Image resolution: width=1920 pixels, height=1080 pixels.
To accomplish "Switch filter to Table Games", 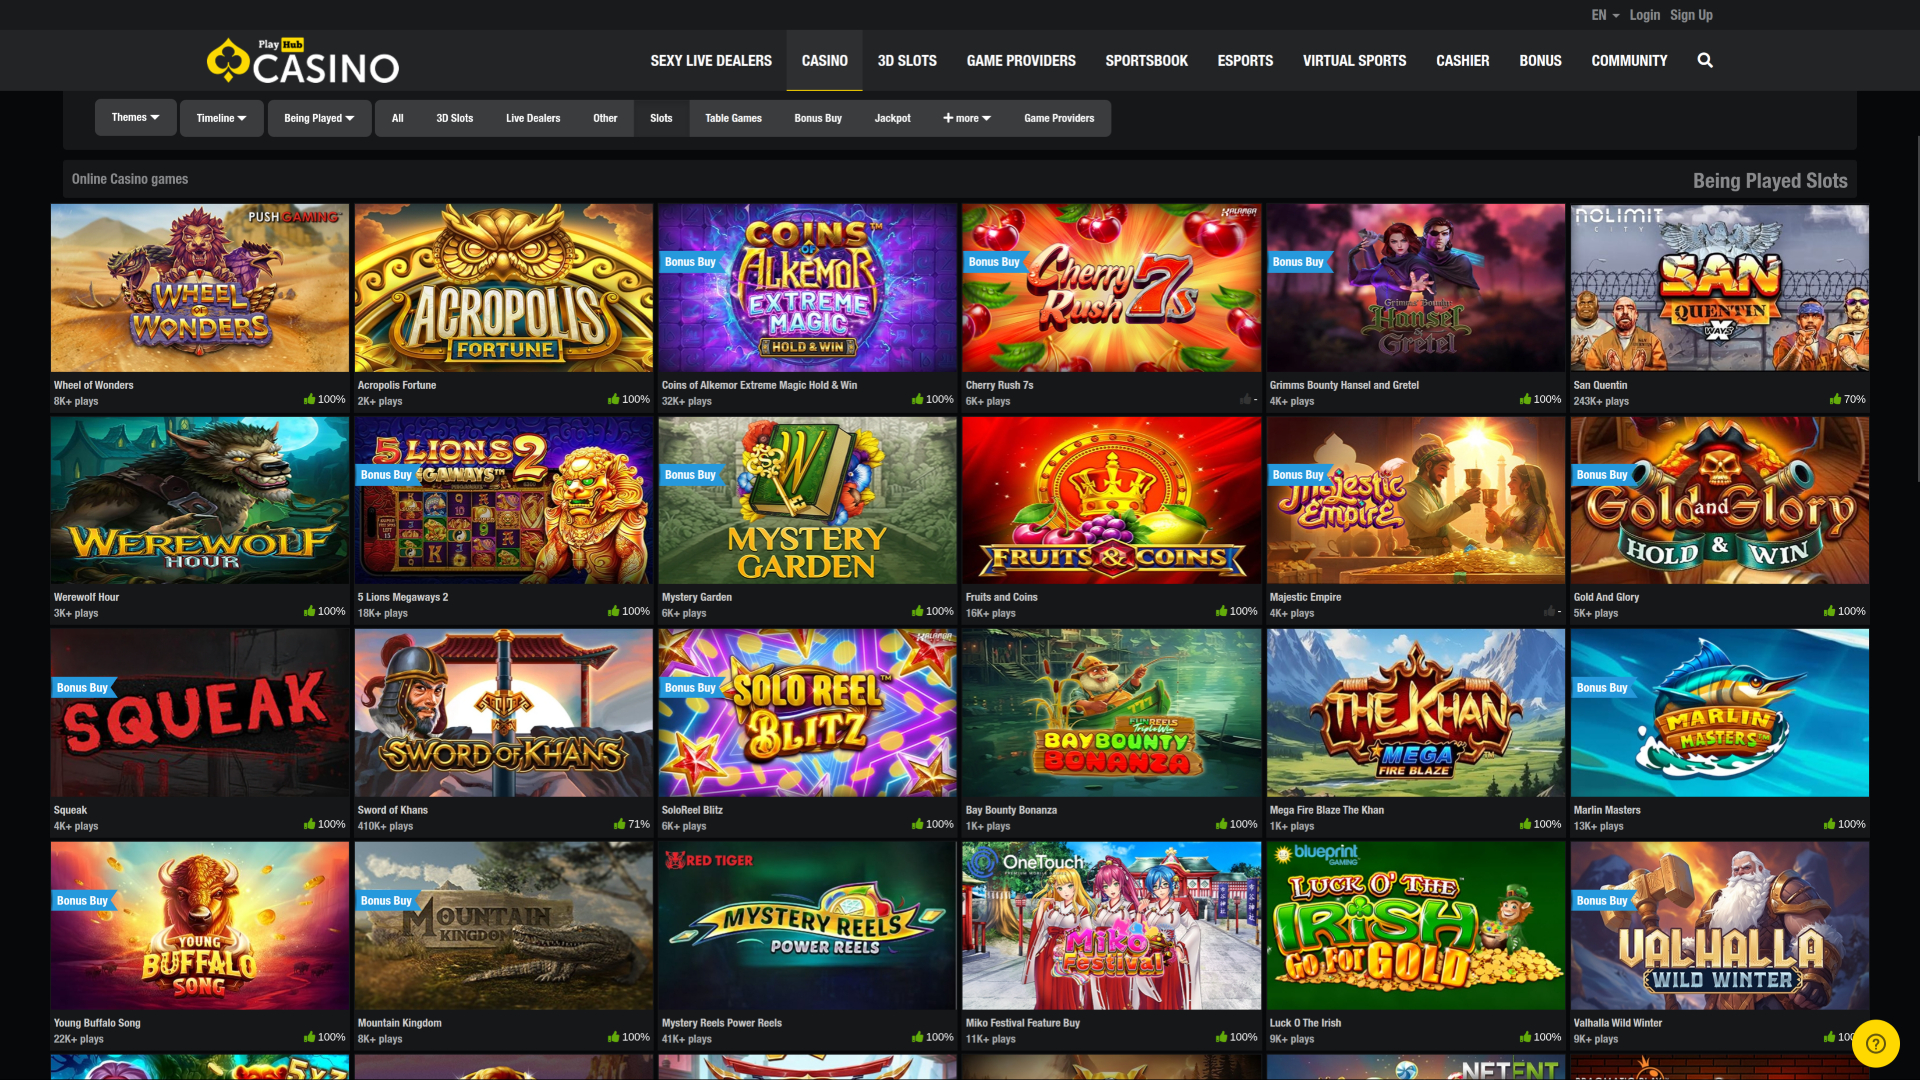I will (733, 118).
